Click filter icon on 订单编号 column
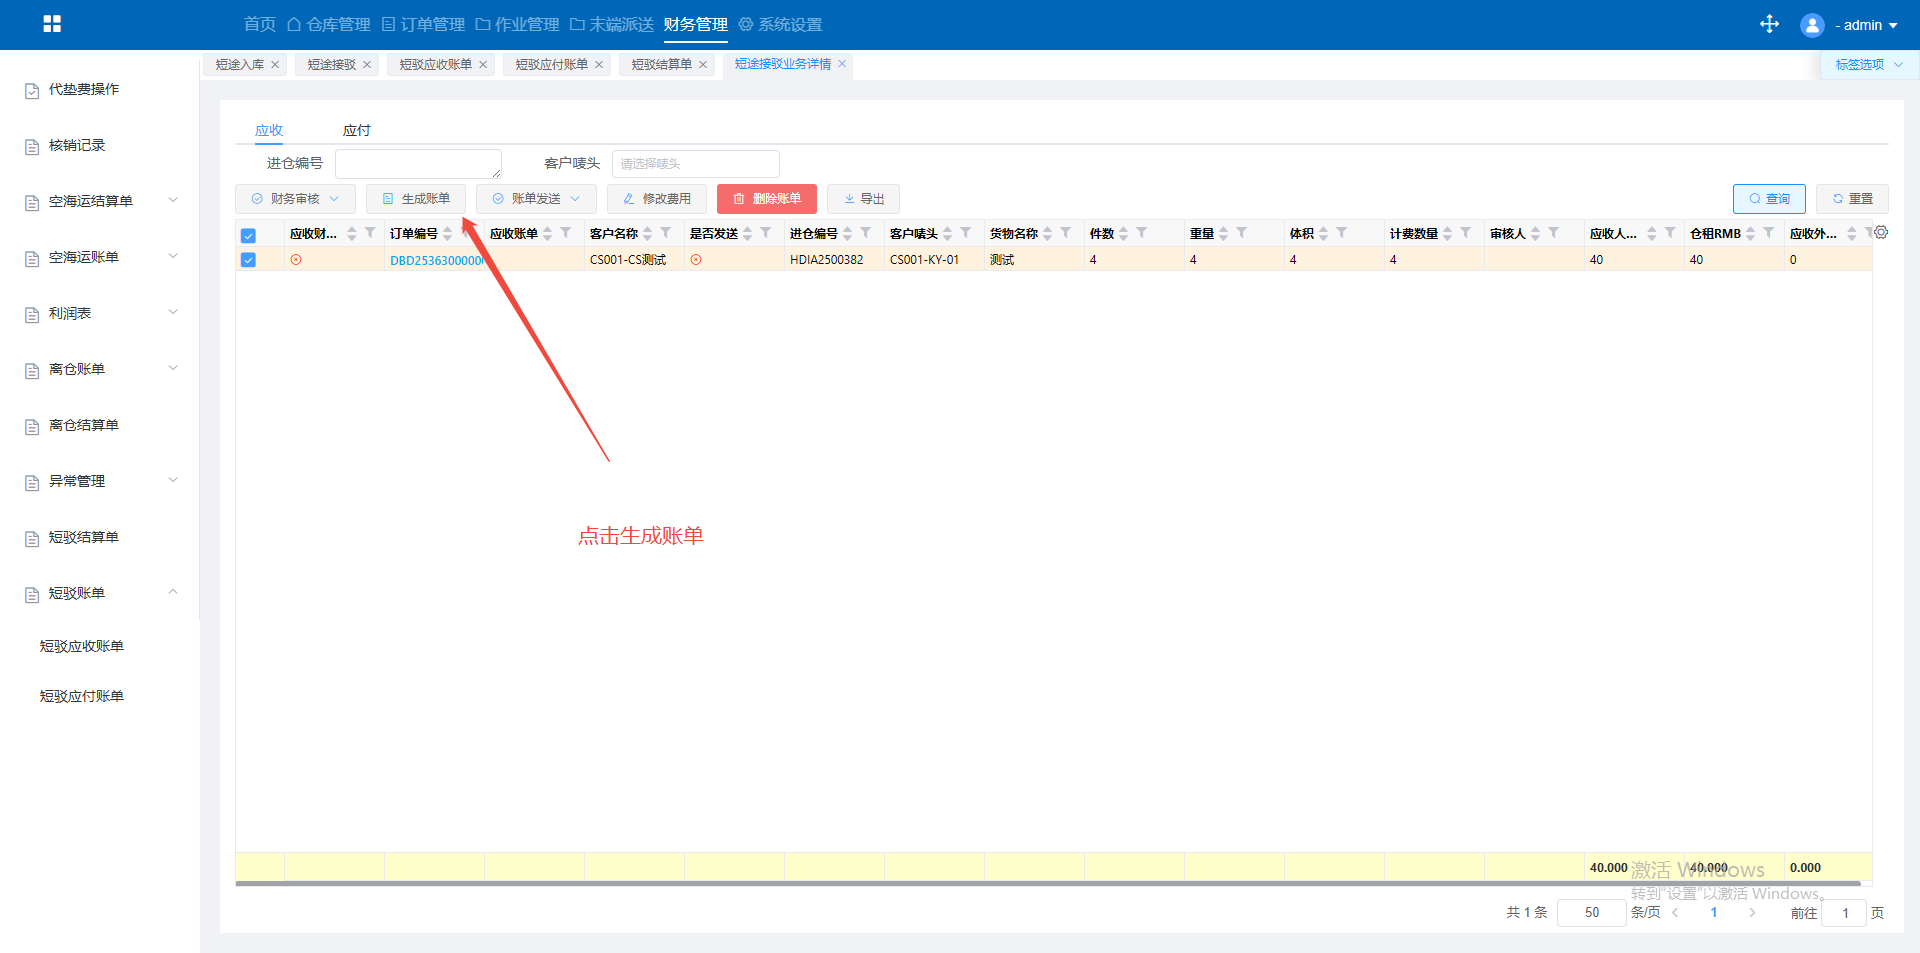 [x=466, y=232]
